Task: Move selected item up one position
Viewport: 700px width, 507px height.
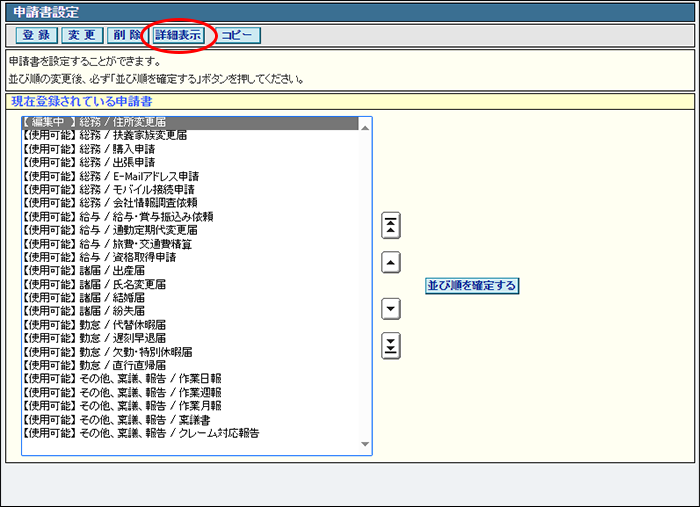Action: coord(391,262)
